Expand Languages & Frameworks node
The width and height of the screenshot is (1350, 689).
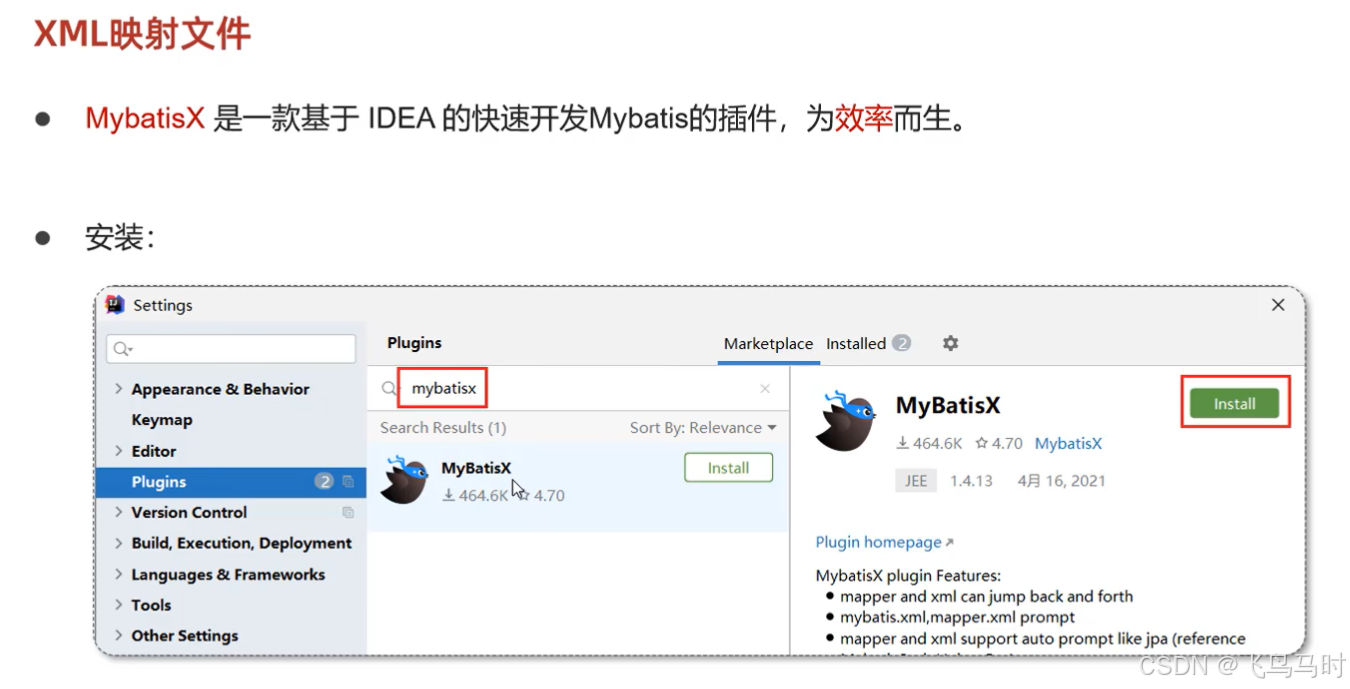point(119,574)
